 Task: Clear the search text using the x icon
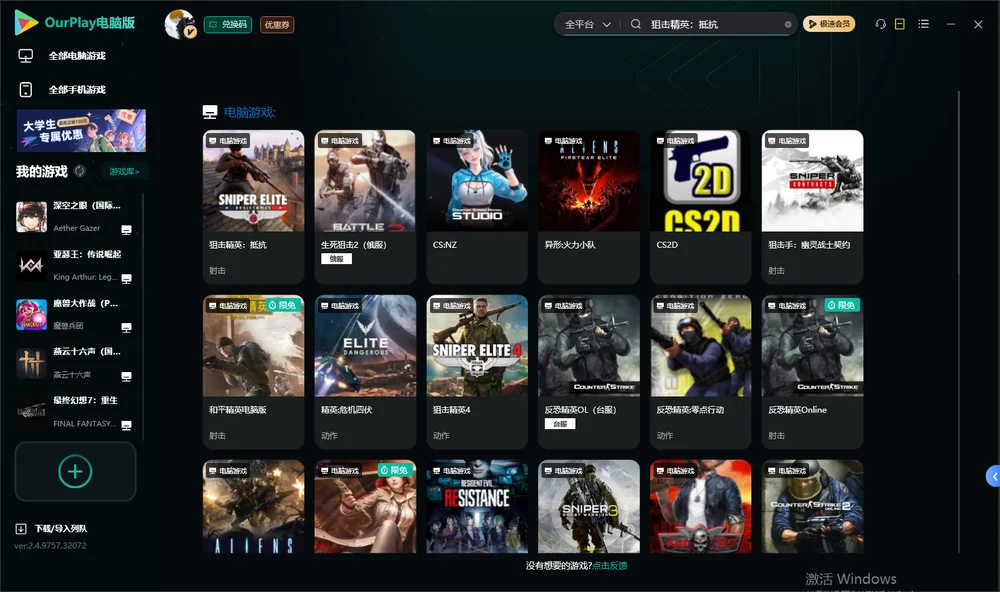coord(788,24)
